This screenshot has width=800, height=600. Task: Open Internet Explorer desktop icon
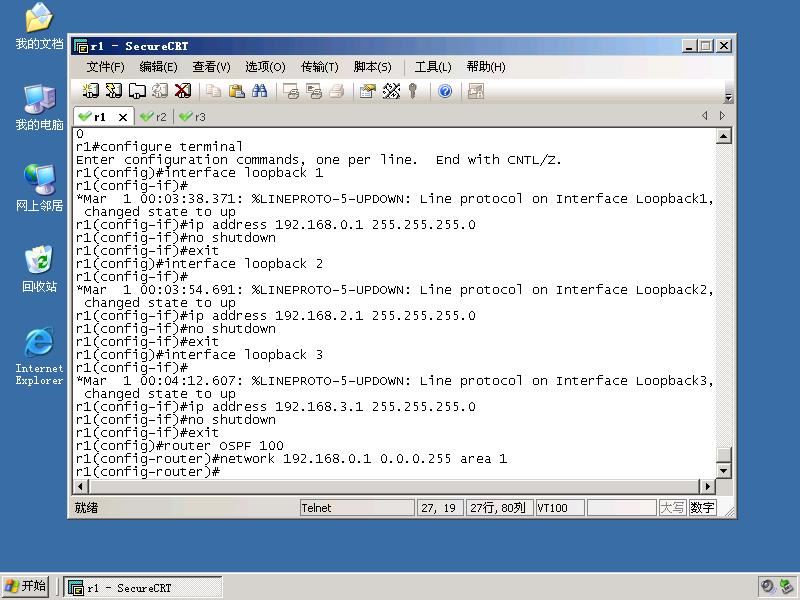pyautogui.click(x=39, y=357)
